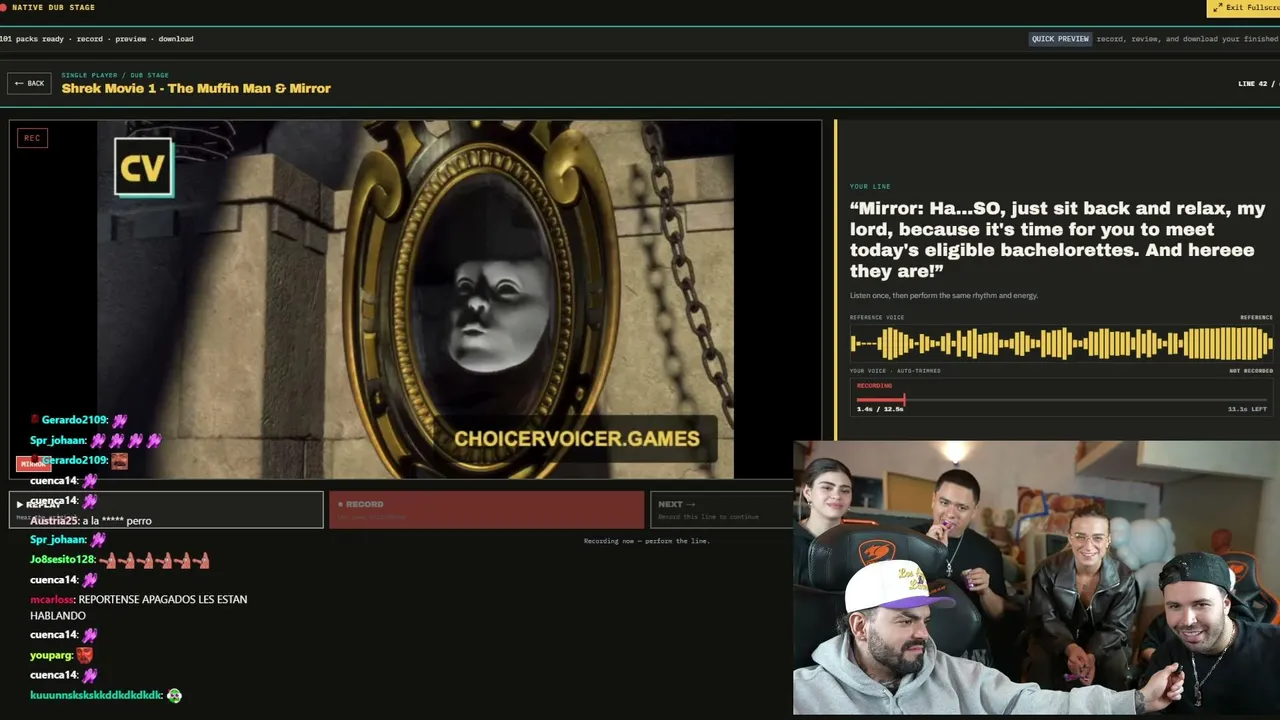The image size is (1280, 720).
Task: Click the Mirror line script text
Action: click(1058, 240)
